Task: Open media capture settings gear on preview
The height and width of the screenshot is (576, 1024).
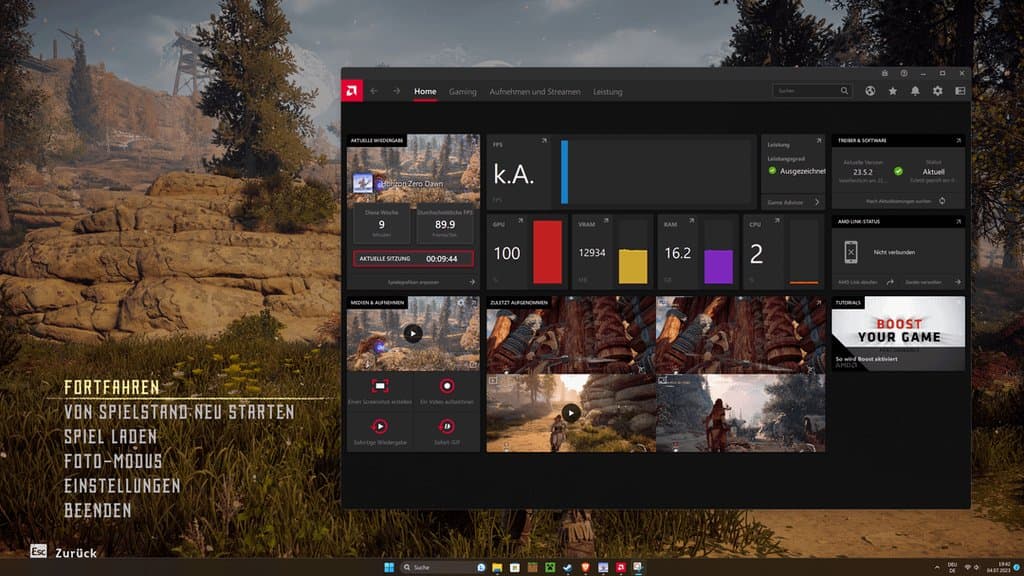Action: pyautogui.click(x=461, y=302)
